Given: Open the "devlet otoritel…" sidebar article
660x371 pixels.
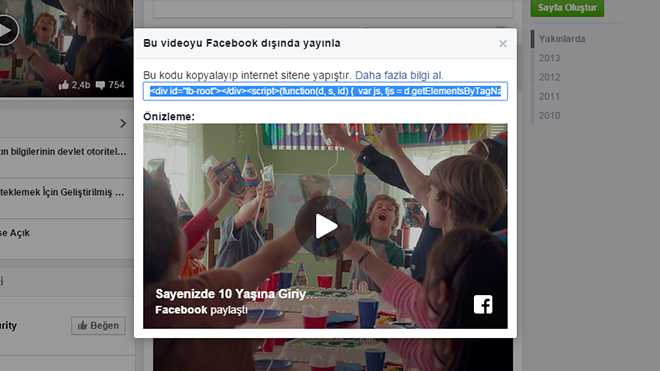Looking at the screenshot, I should tap(63, 152).
